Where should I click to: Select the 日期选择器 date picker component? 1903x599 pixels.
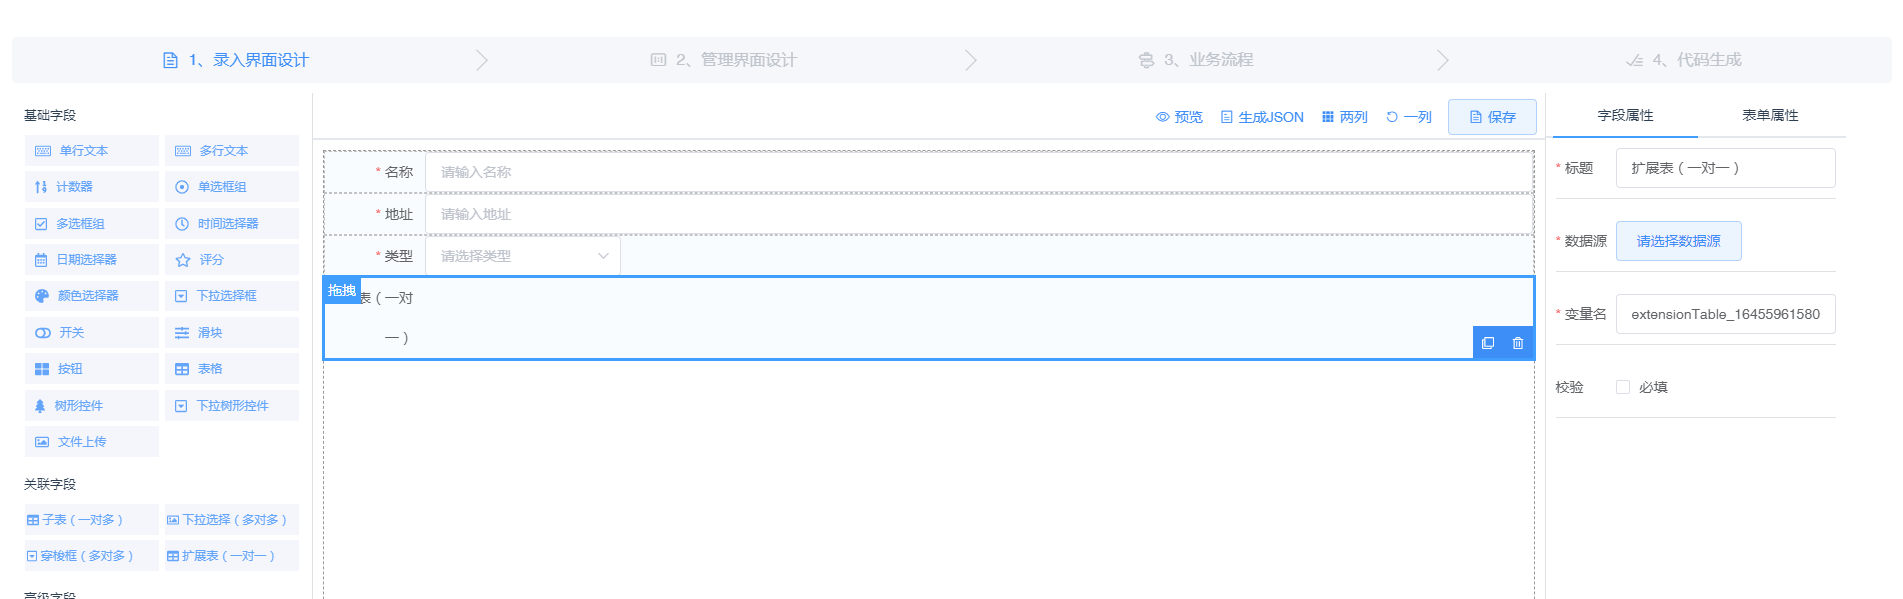click(x=92, y=260)
